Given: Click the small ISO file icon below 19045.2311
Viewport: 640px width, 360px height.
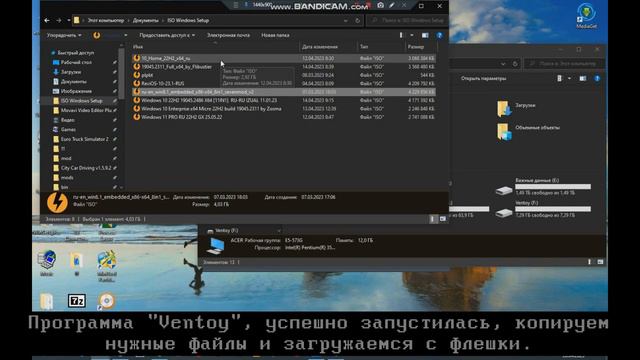Looking at the screenshot, I should pos(137,75).
